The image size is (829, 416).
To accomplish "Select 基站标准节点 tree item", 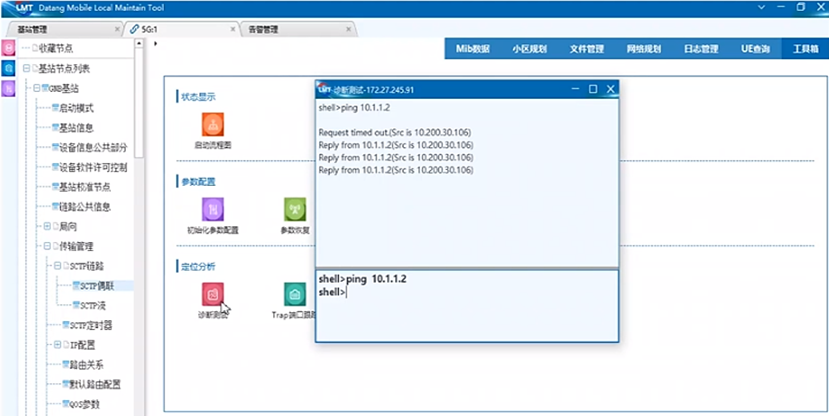I will pos(85,187).
